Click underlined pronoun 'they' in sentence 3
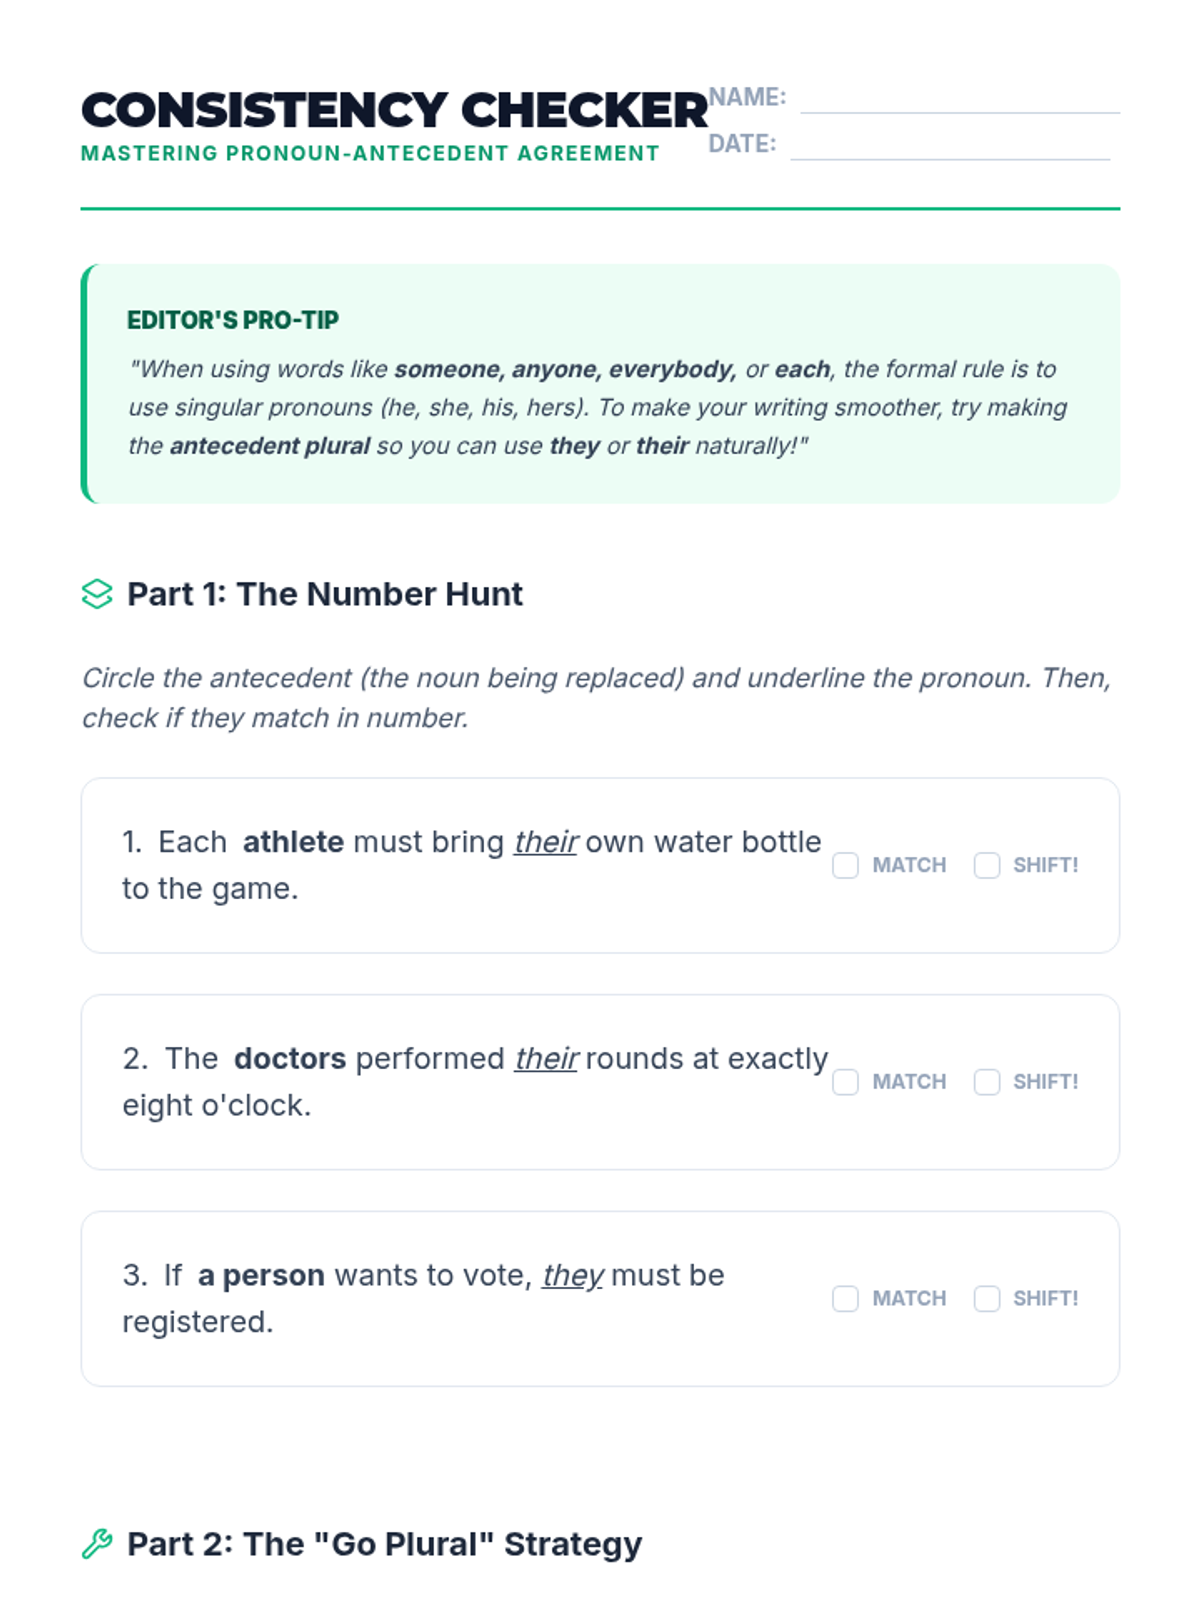This screenshot has width=1200, height=1600. (572, 1276)
